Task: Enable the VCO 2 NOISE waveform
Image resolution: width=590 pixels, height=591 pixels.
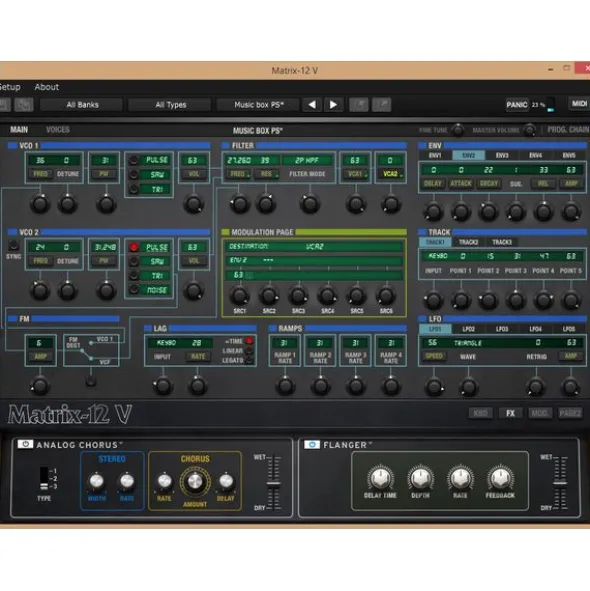Action: point(133,289)
